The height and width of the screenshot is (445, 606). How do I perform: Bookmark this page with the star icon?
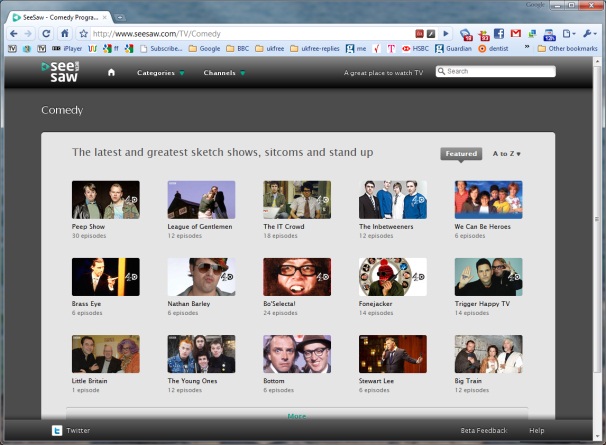pyautogui.click(x=83, y=34)
